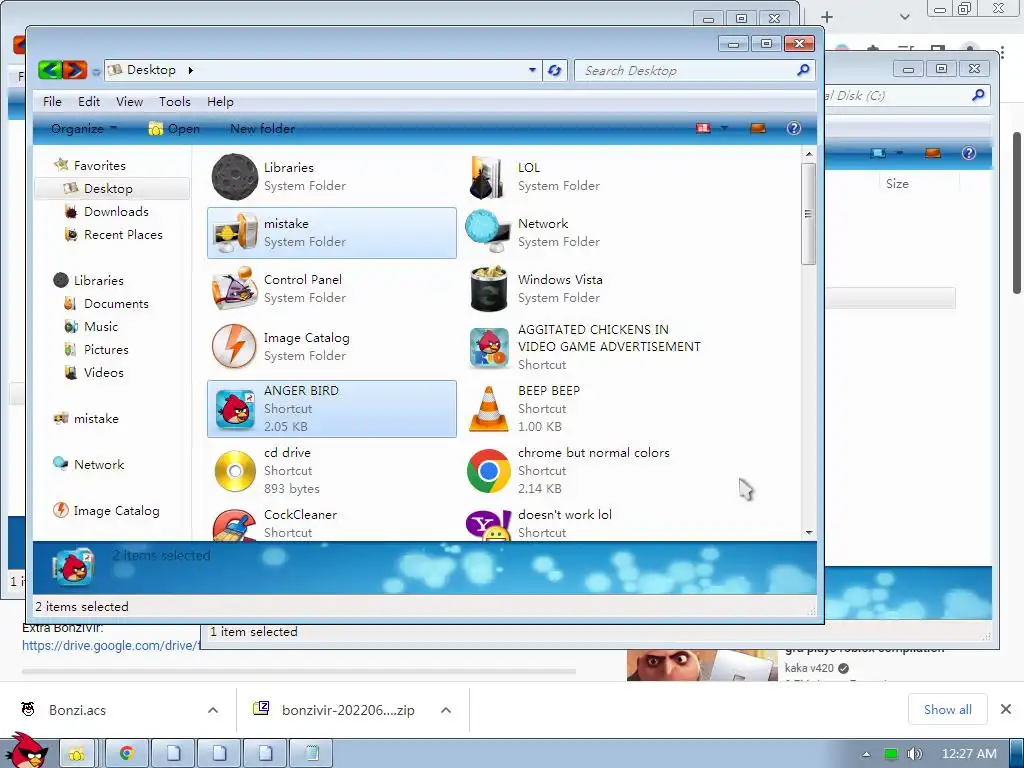Screen dimensions: 1024x768
Task: Click the 12:27 AM taskbar clock
Action: (969, 754)
